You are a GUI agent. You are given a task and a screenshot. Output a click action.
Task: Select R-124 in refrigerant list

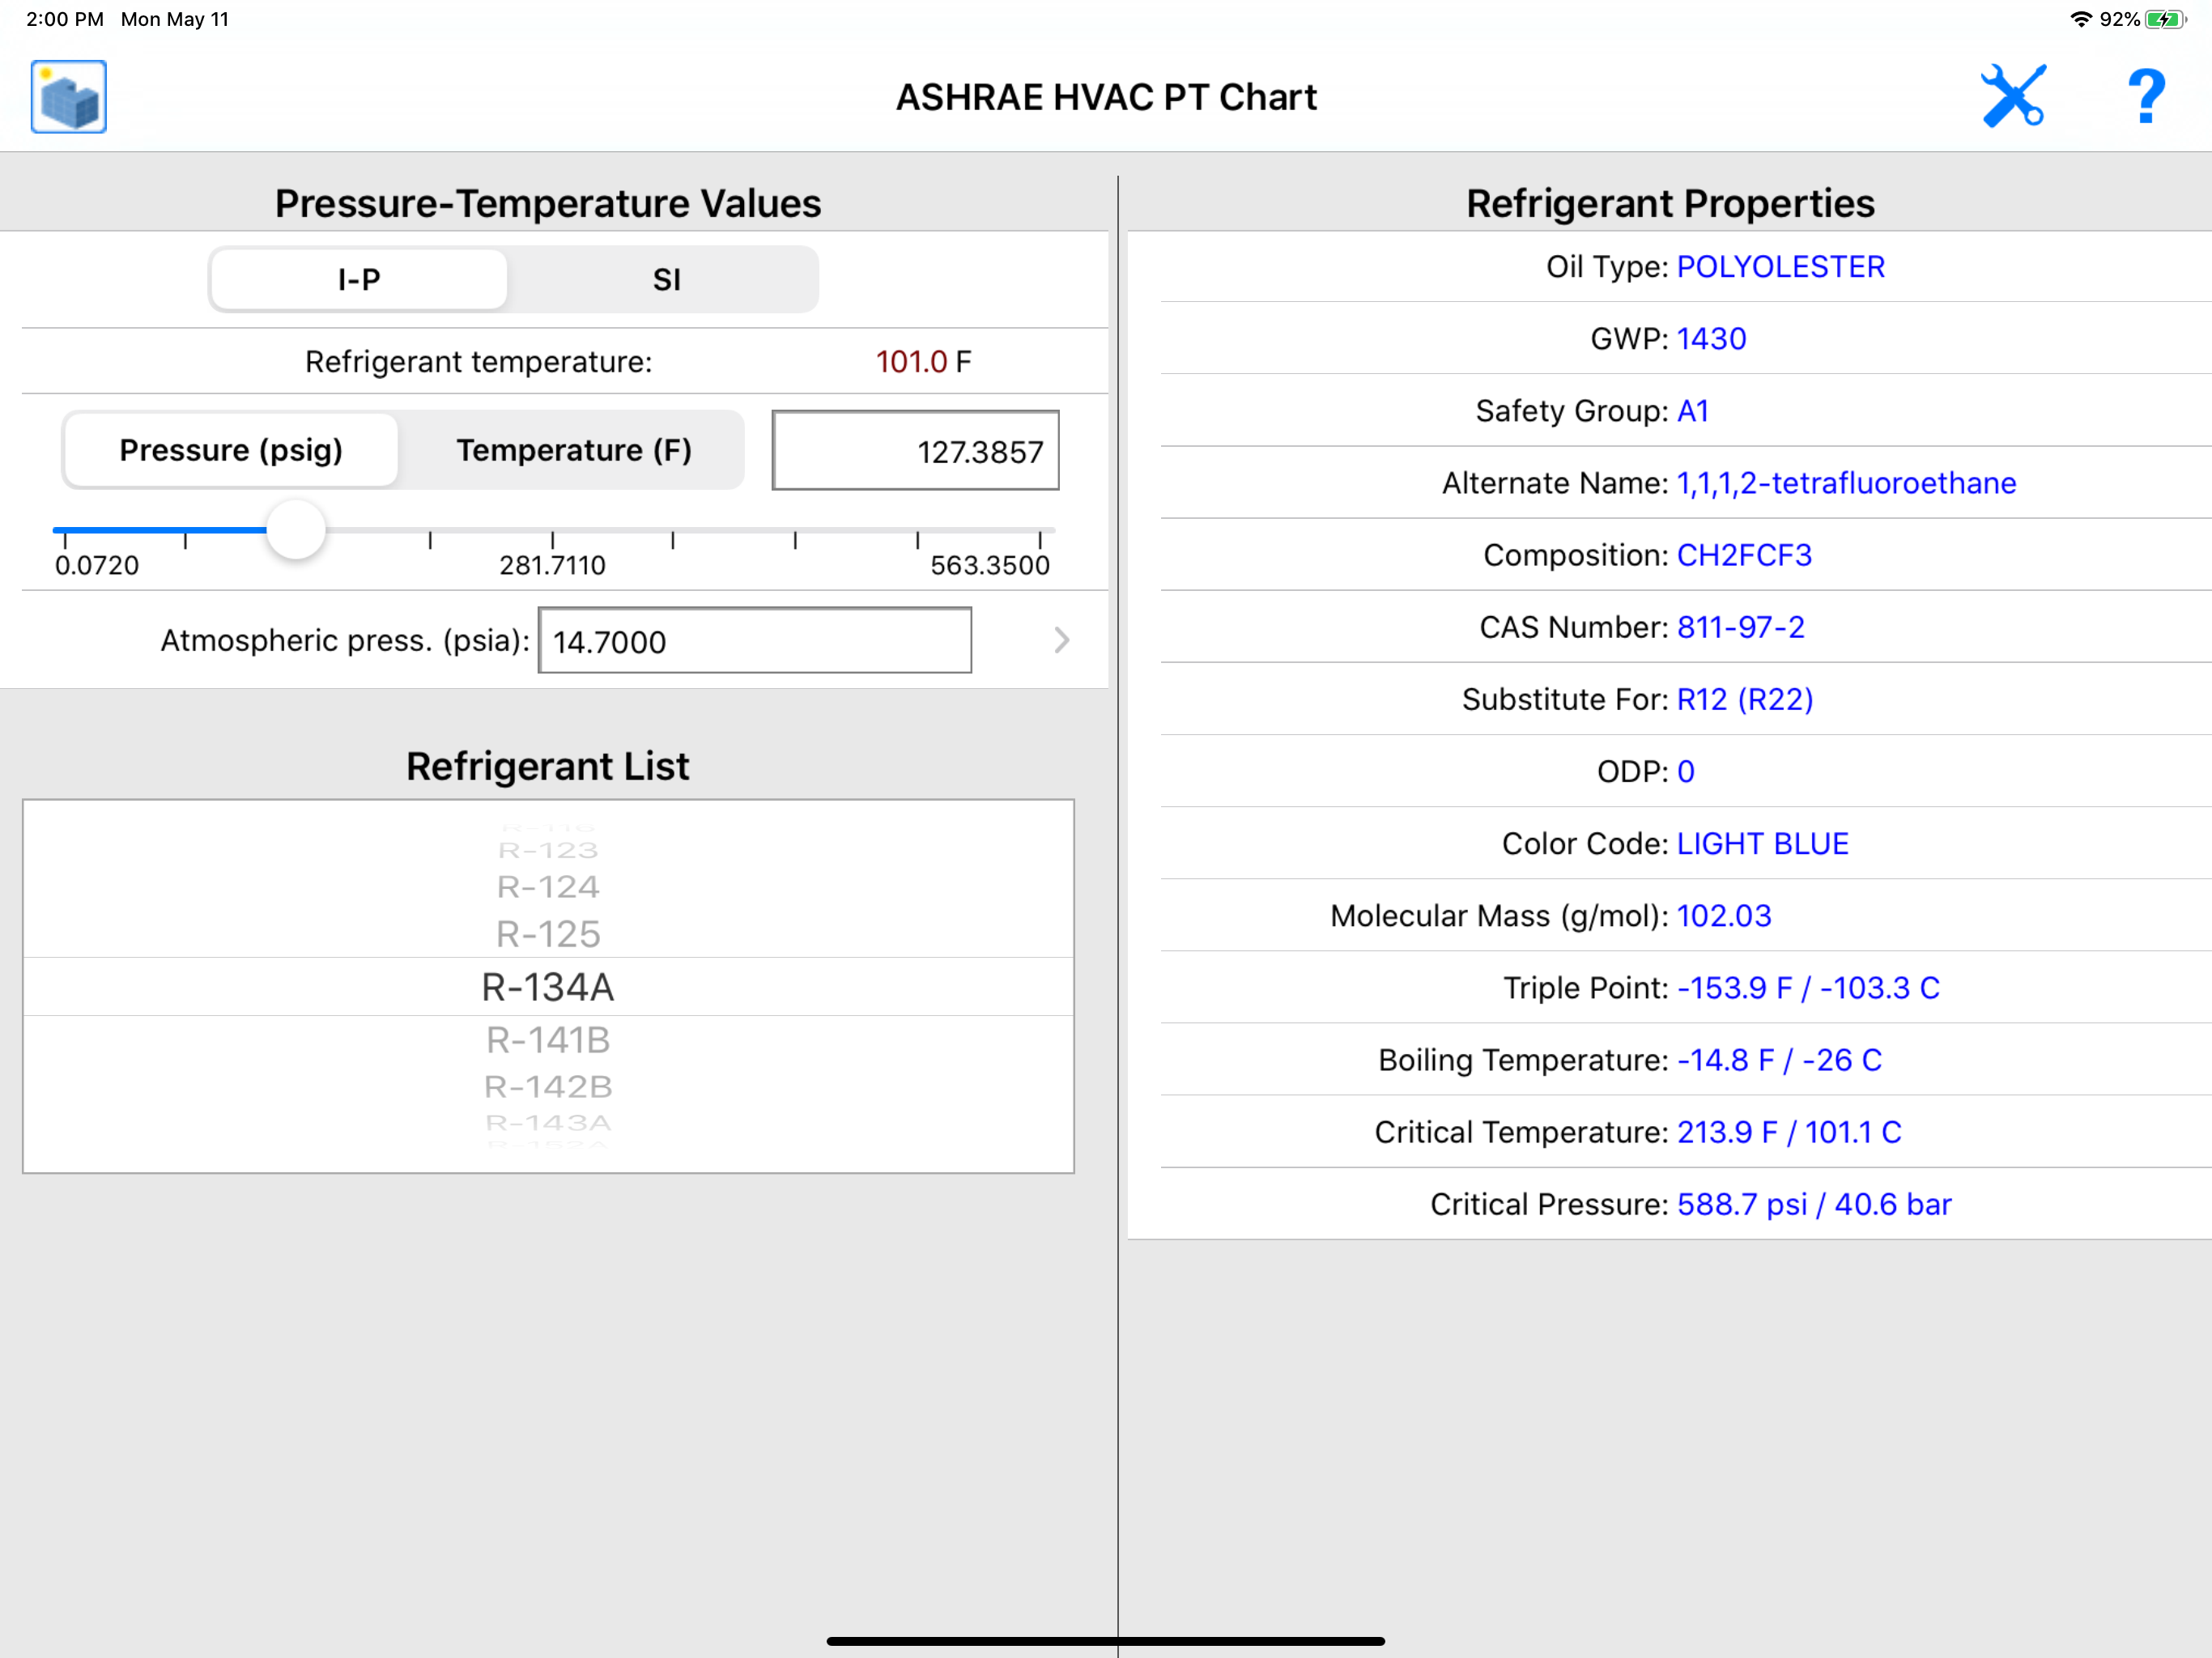[x=548, y=887]
